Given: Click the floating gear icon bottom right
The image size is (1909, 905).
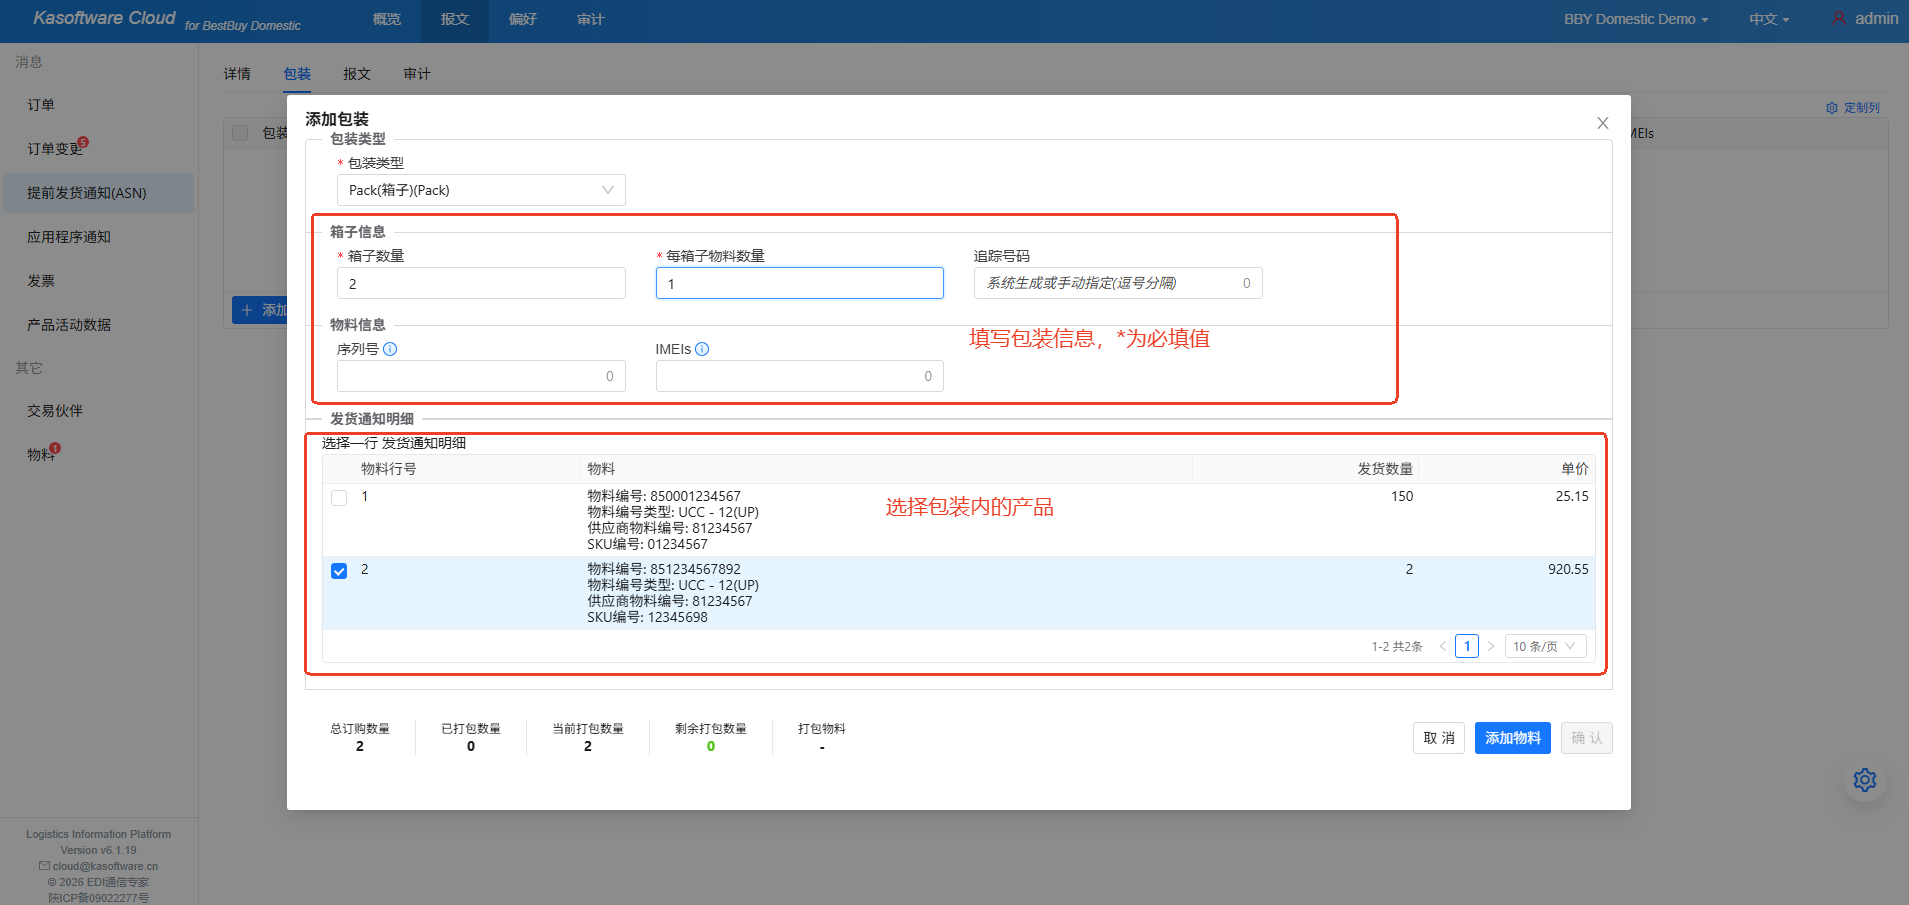Looking at the screenshot, I should (x=1864, y=779).
